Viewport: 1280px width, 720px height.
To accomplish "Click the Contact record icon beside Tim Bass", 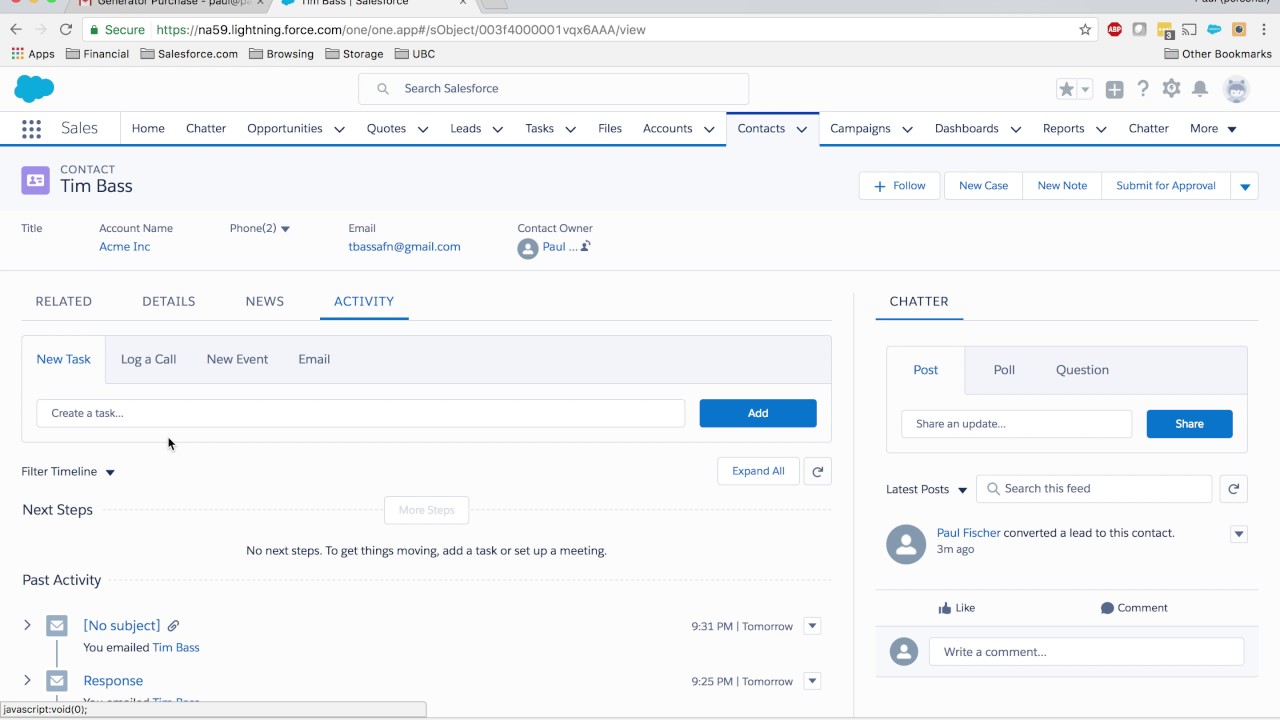I will click(x=35, y=180).
